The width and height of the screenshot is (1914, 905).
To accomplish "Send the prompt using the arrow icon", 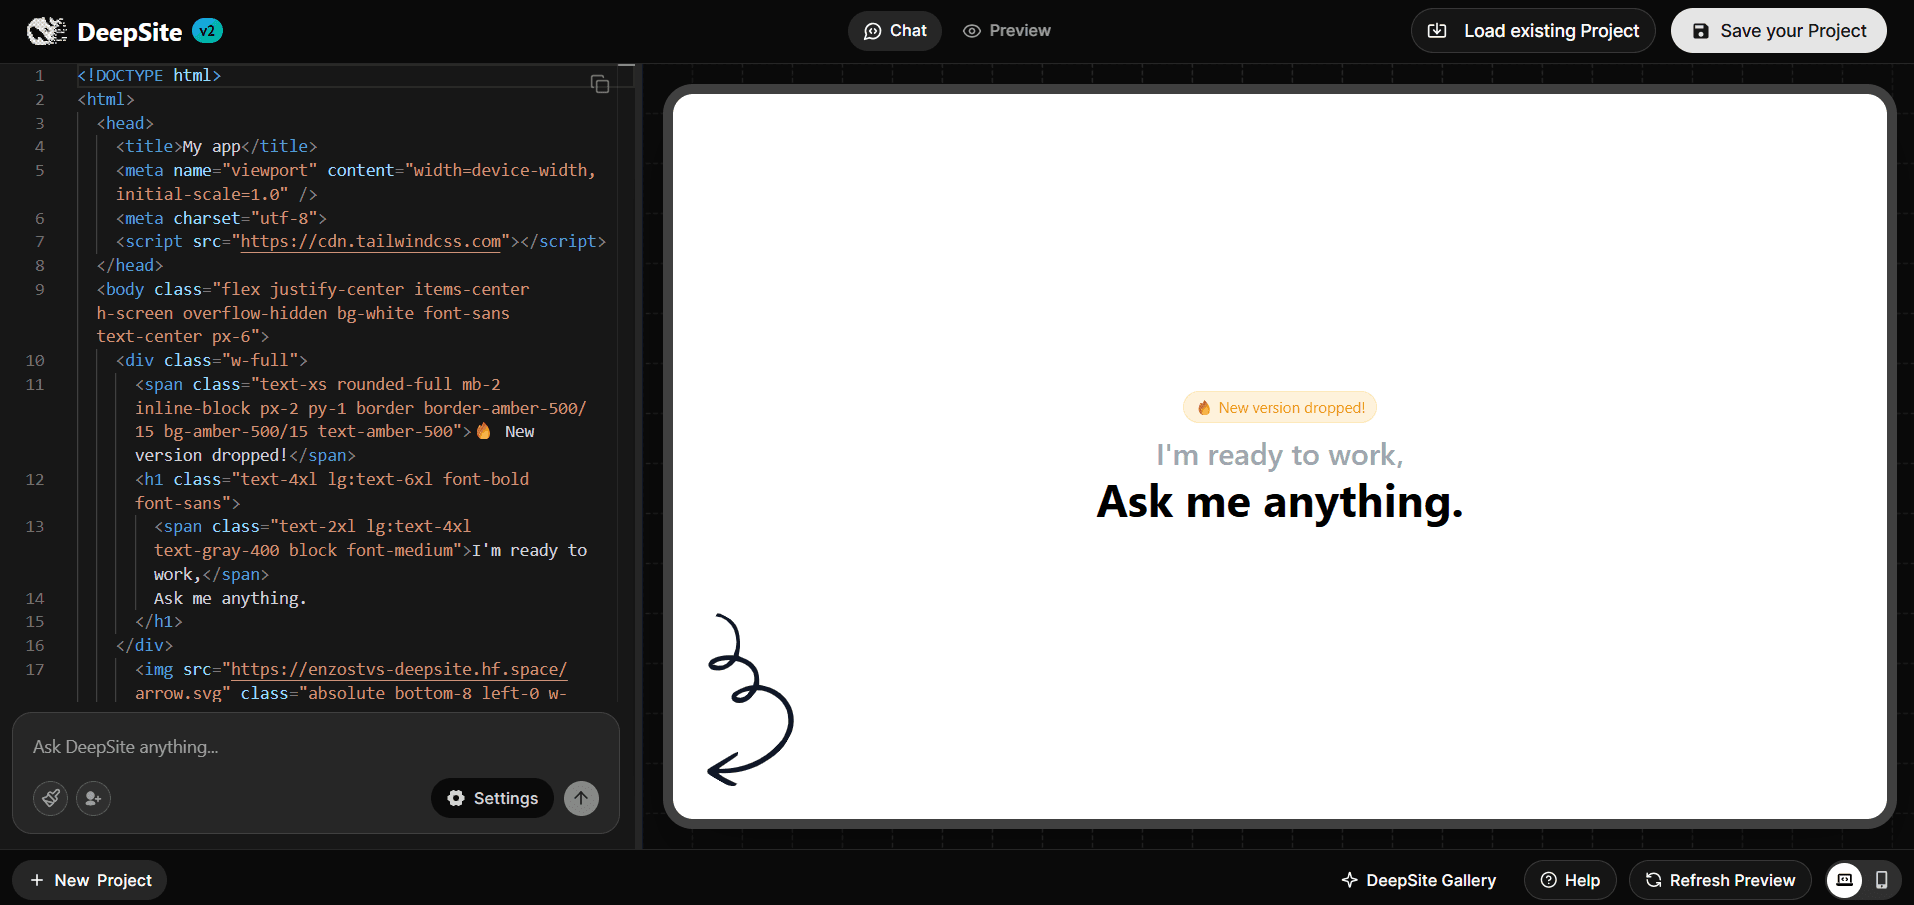I will pos(581,798).
